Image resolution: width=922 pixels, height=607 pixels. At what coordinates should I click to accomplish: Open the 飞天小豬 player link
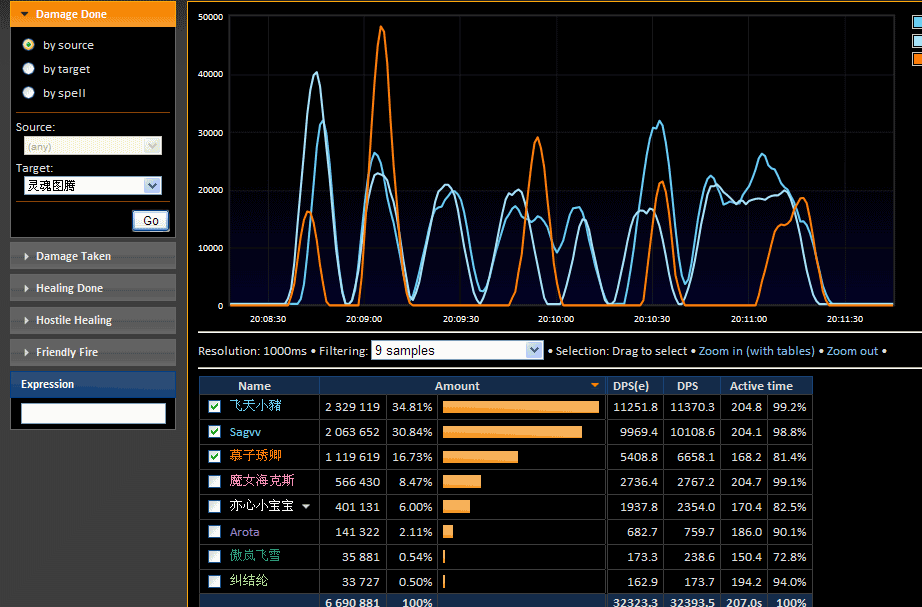tap(255, 406)
